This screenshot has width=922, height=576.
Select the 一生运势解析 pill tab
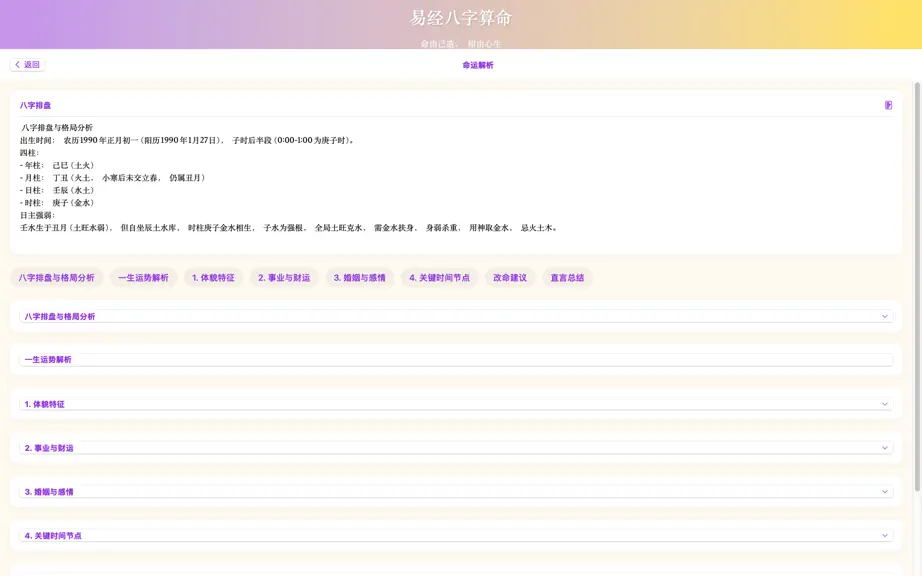pyautogui.click(x=143, y=277)
